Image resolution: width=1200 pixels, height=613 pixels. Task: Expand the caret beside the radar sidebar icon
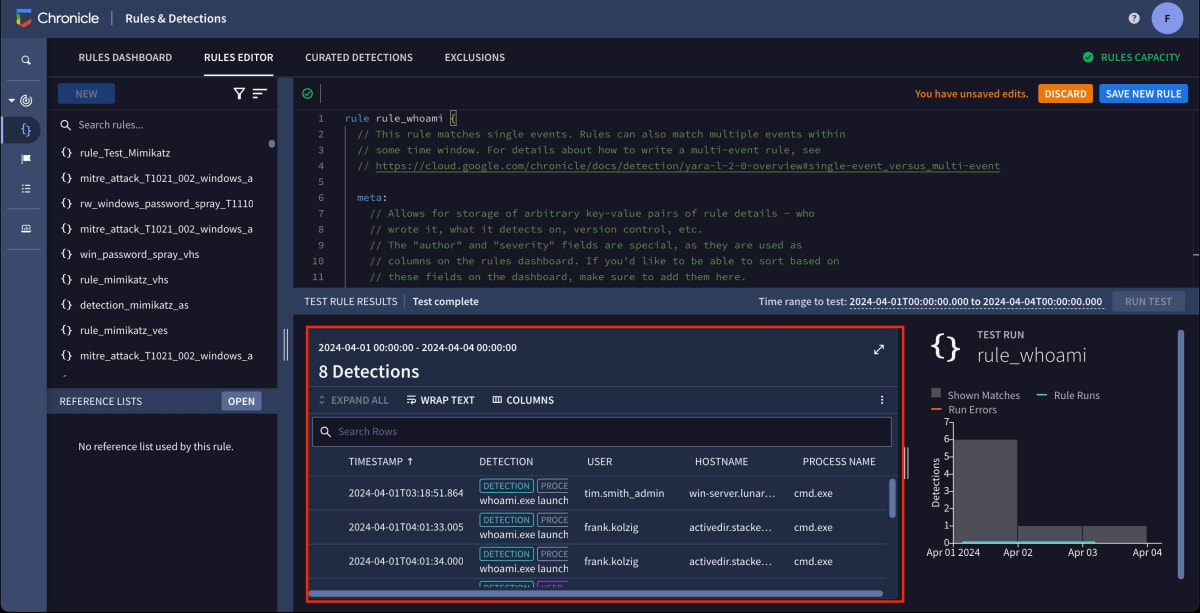point(12,101)
